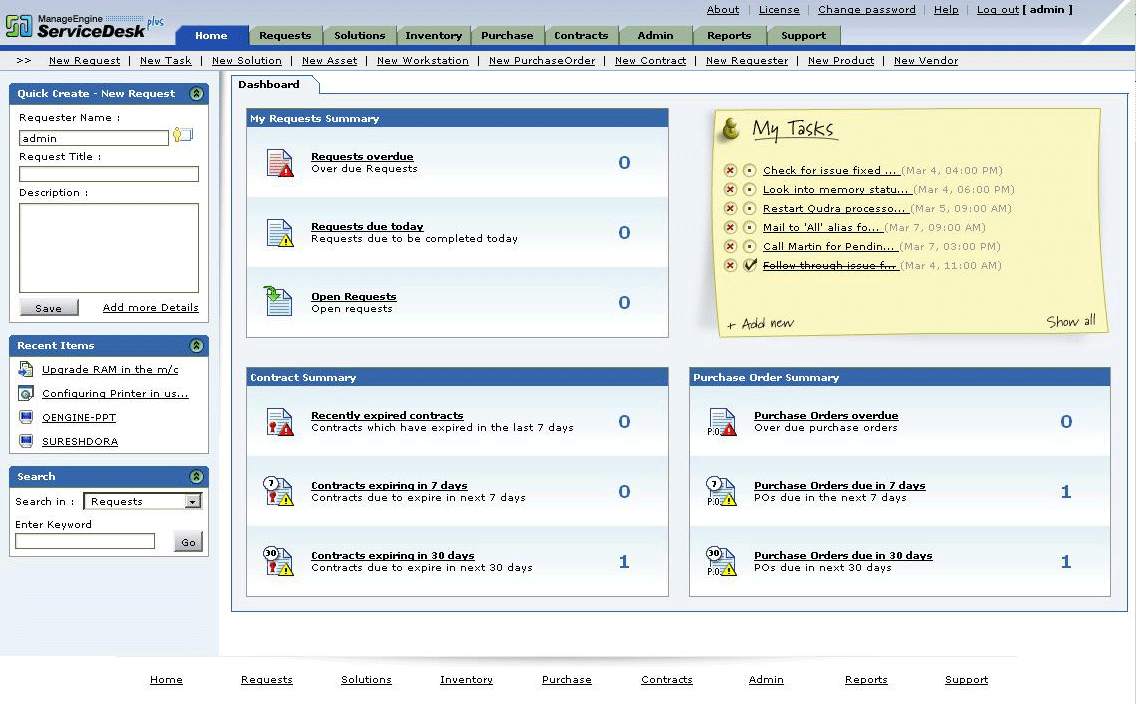This screenshot has width=1136, height=704.
Task: Click icon next to Upgrade RAM recent item
Action: (x=25, y=369)
